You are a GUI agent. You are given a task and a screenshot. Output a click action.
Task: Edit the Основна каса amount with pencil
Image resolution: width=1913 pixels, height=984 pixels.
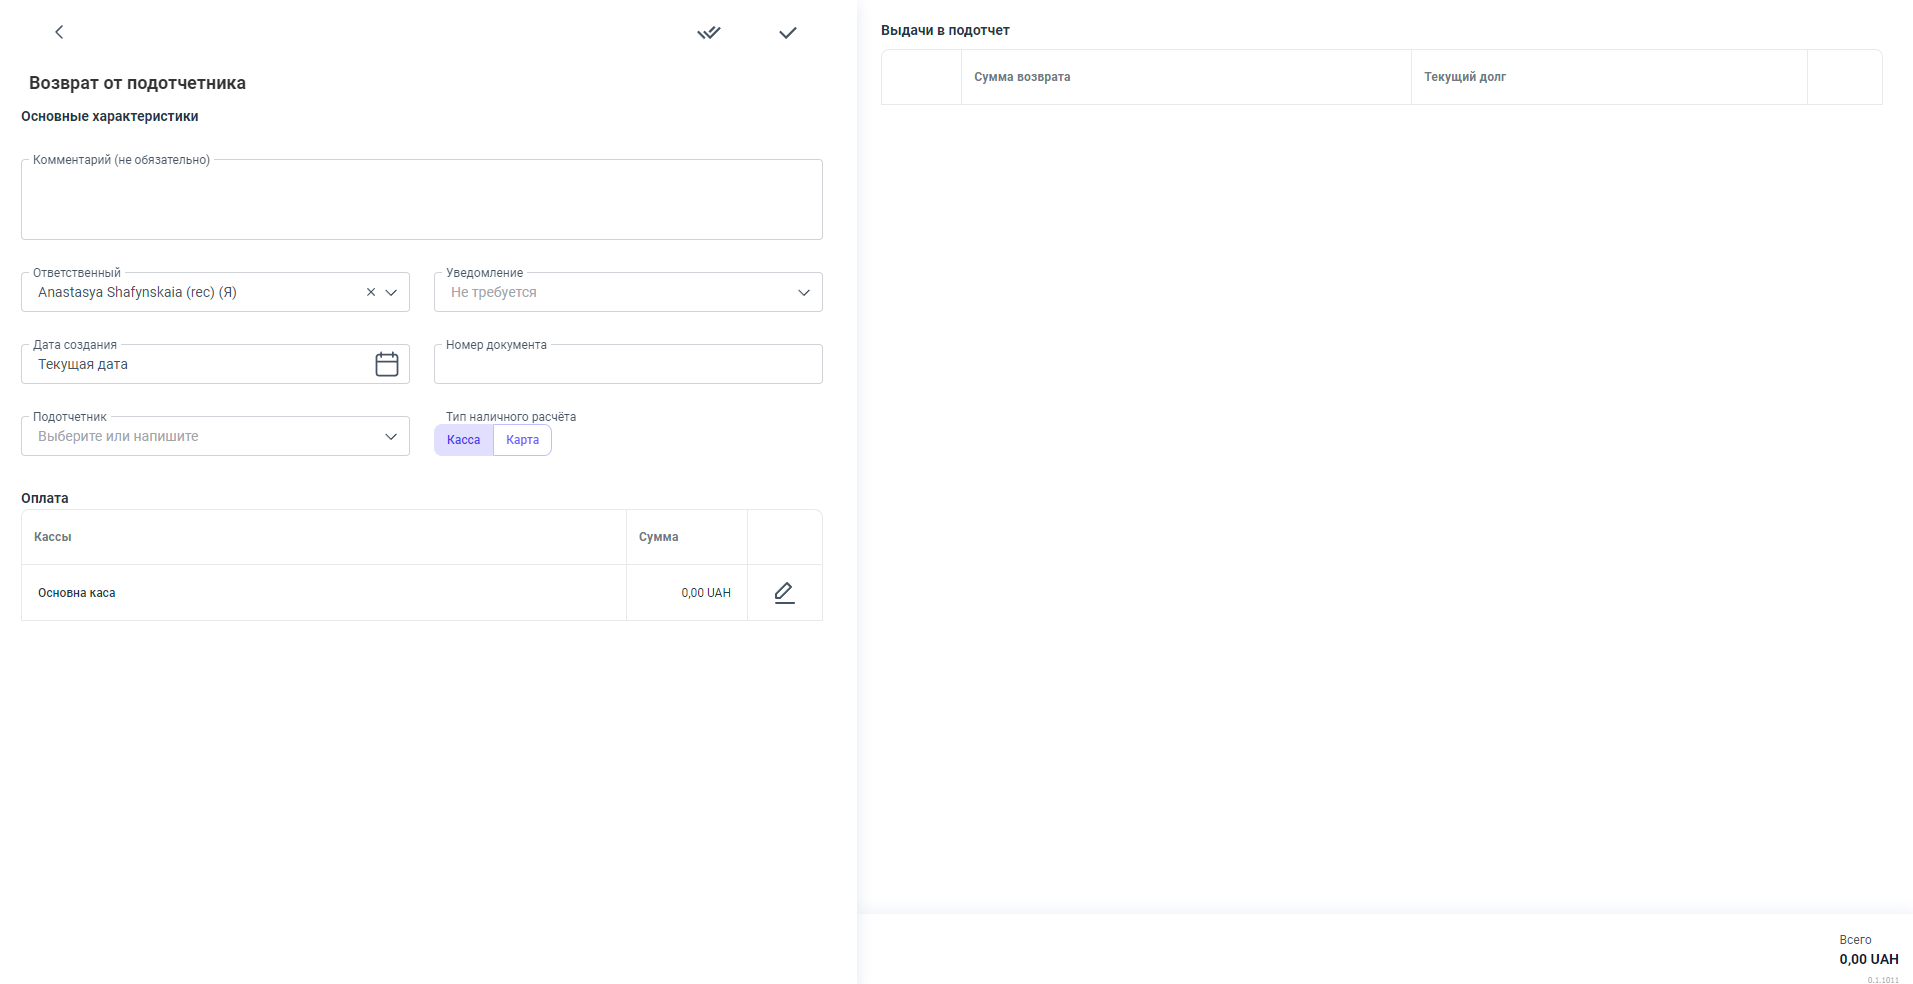(x=784, y=593)
